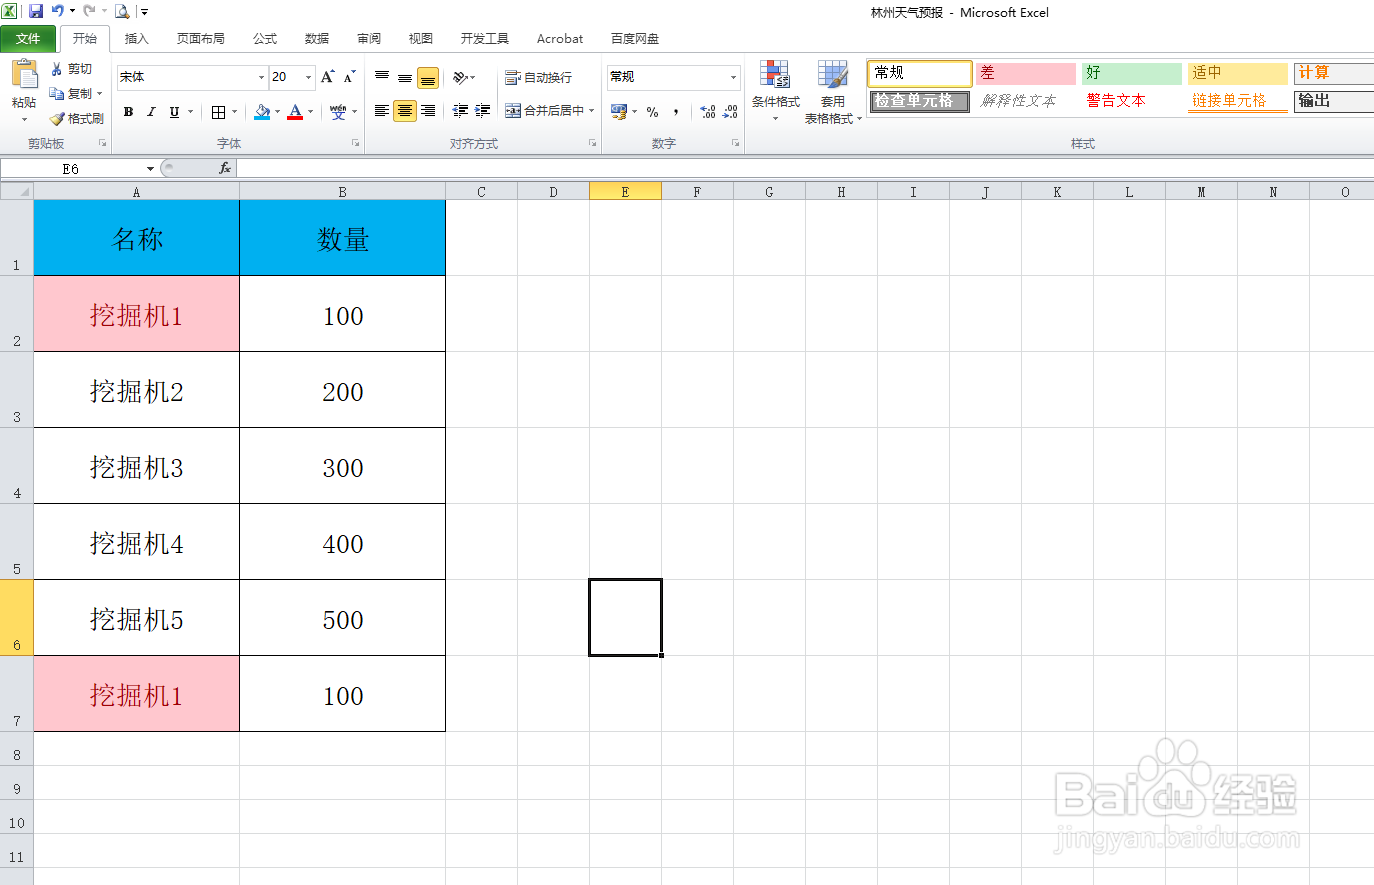
Task: Expand the font color picker arrow
Action: coord(310,112)
